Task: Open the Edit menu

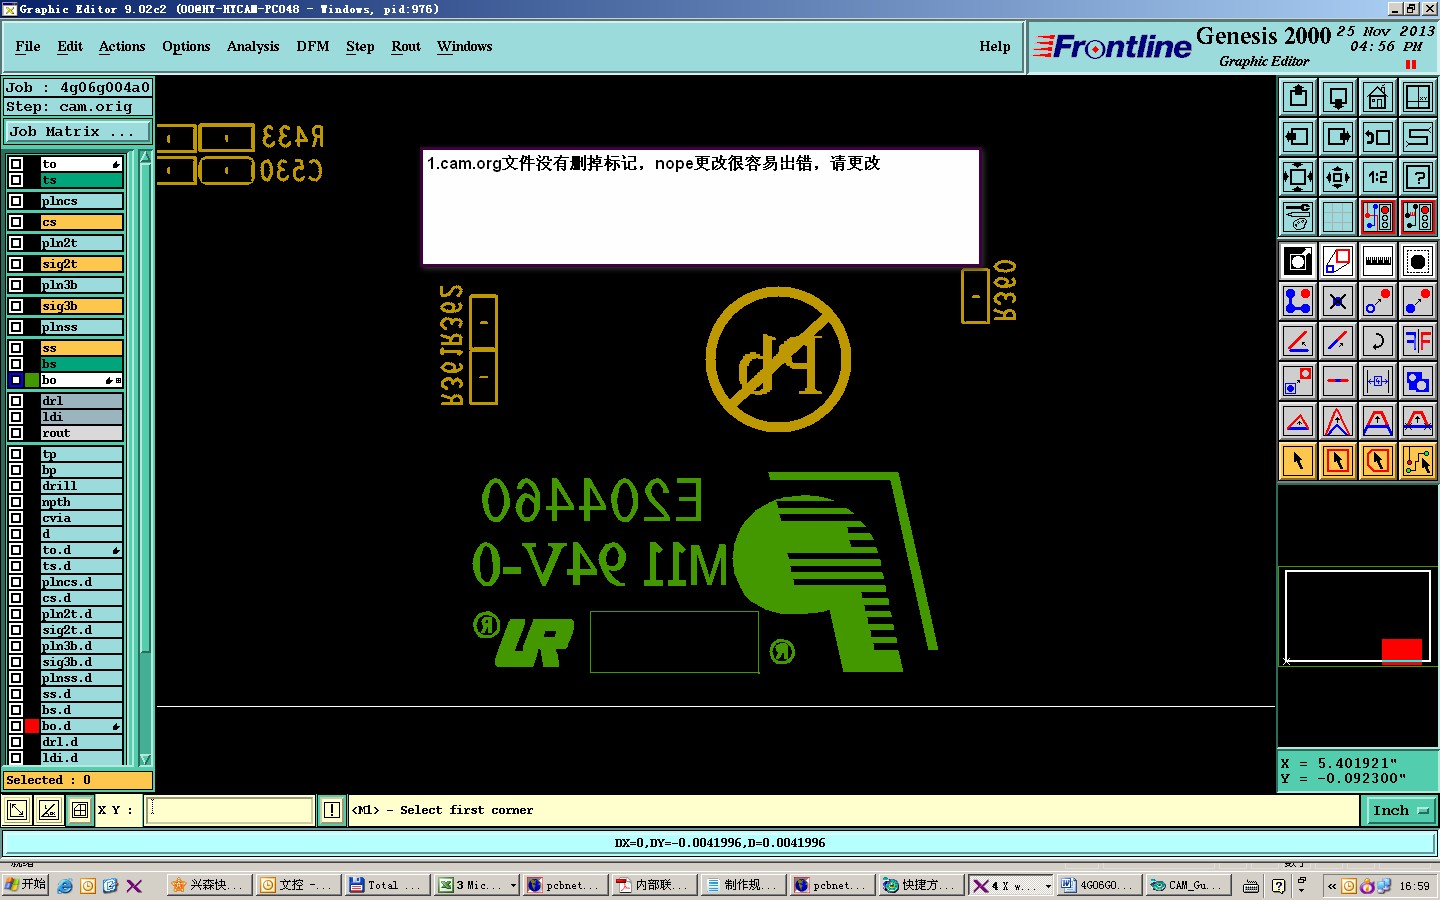Action: coord(70,46)
